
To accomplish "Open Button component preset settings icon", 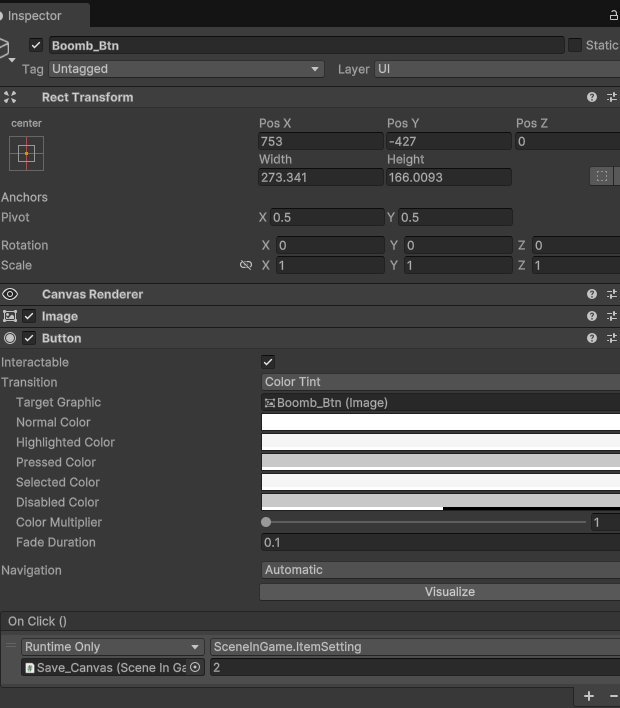I will point(612,338).
